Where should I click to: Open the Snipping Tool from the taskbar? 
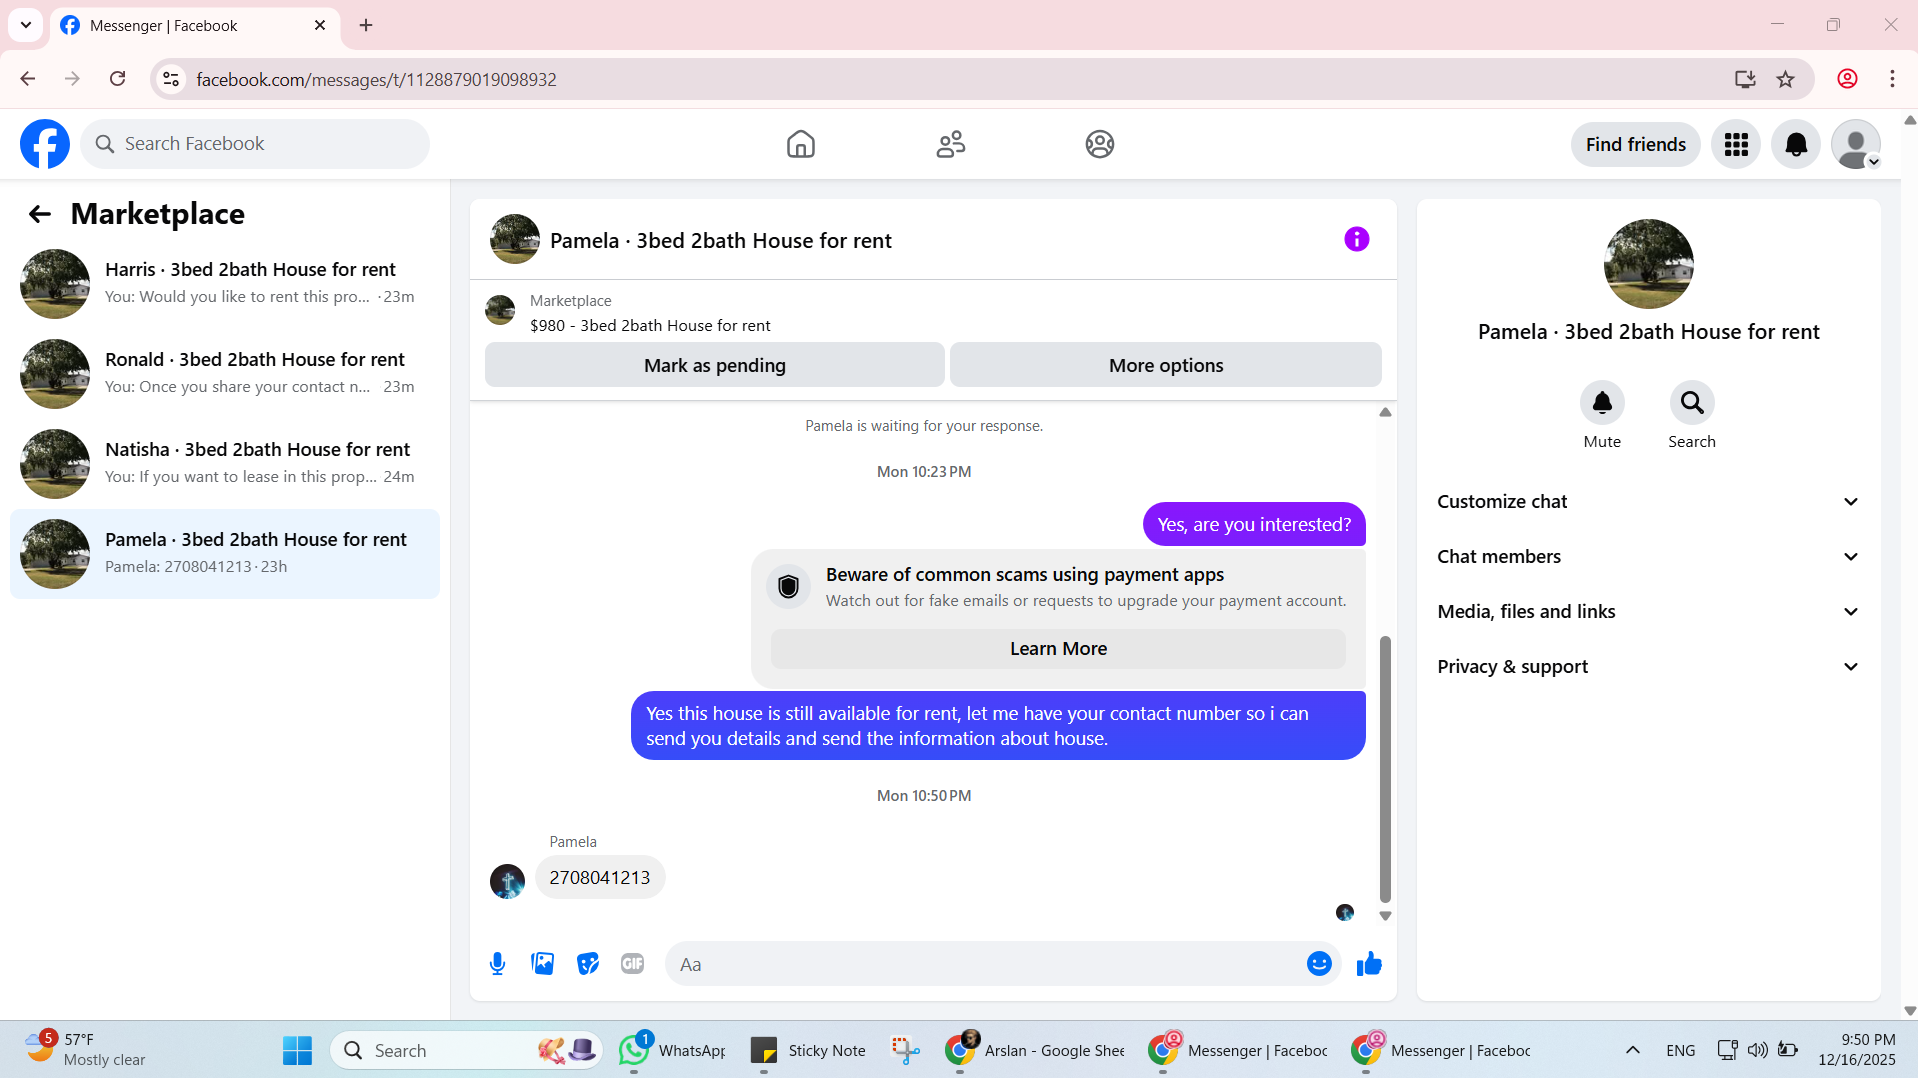[906, 1050]
